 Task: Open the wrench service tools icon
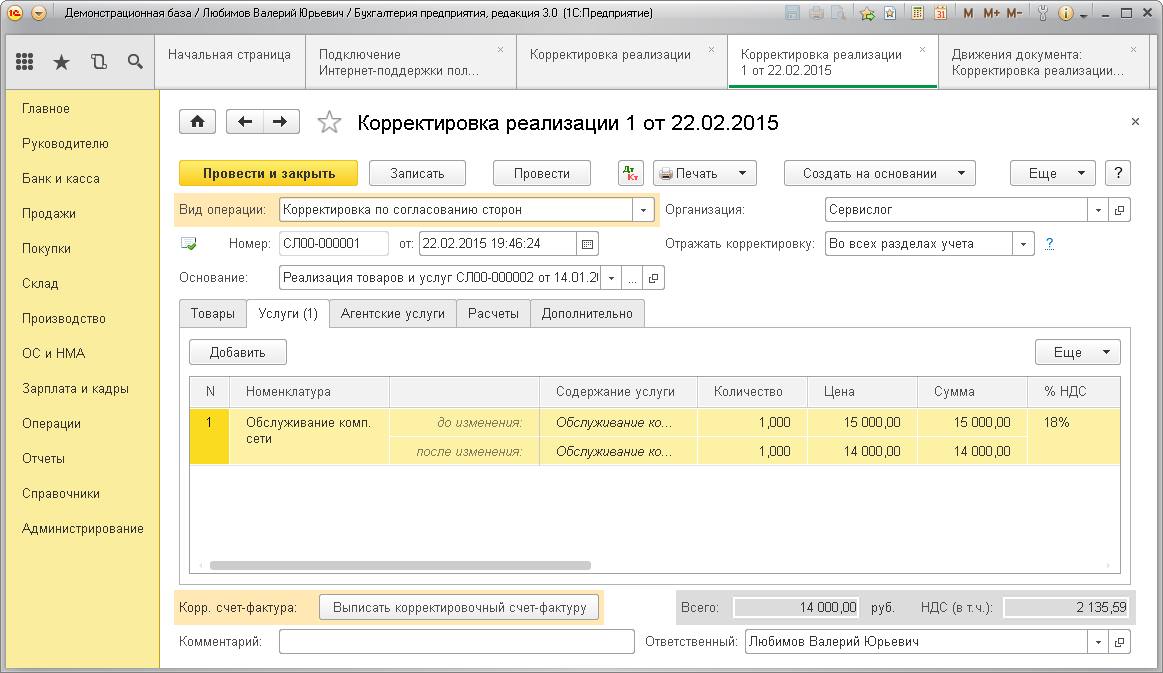coord(1043,13)
